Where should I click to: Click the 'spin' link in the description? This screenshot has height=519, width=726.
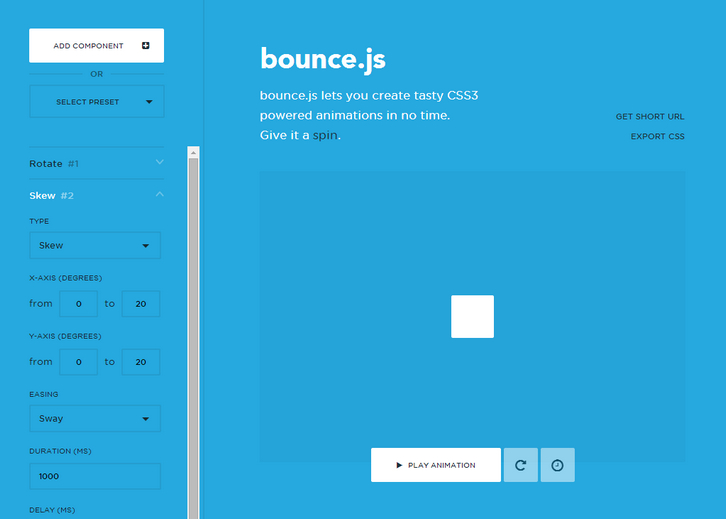325,135
